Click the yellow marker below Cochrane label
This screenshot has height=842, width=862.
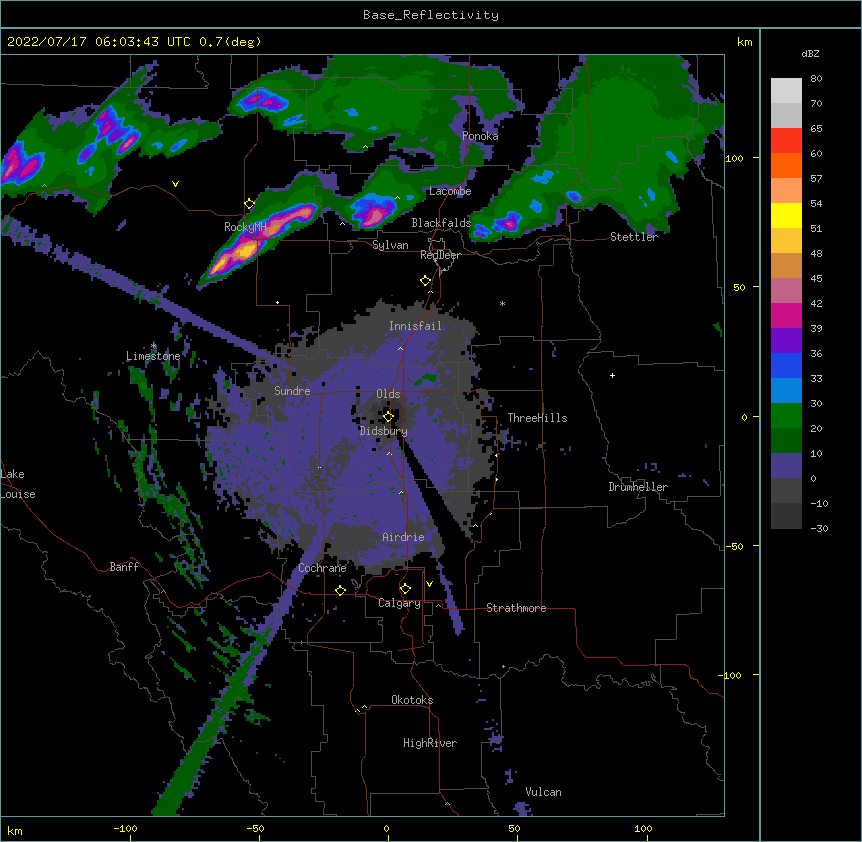(340, 590)
